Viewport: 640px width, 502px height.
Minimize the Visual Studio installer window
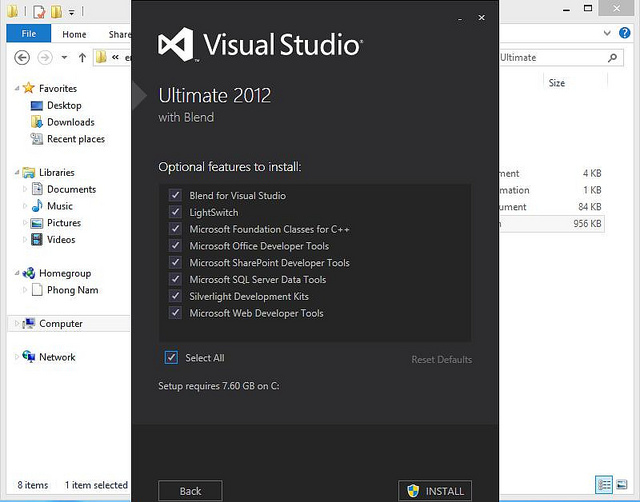[460, 19]
